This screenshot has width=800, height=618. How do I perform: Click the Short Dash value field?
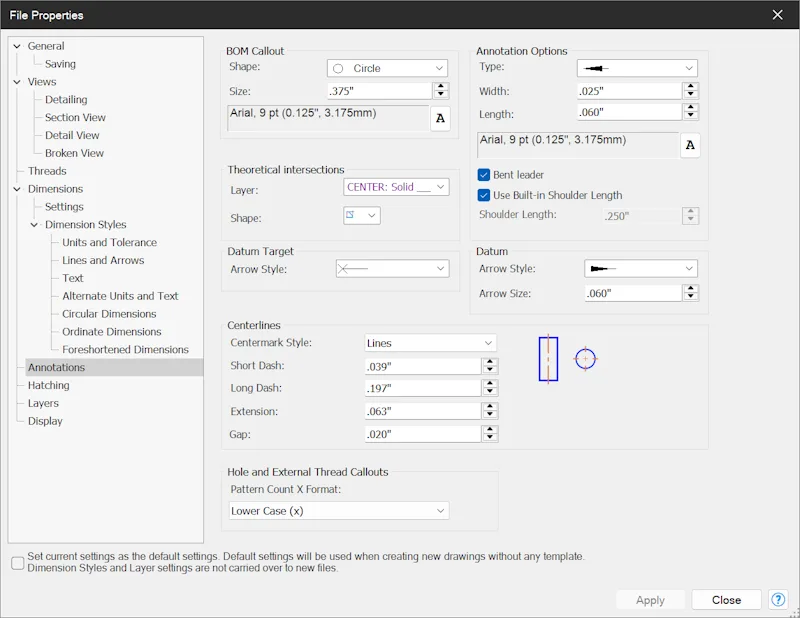pos(422,366)
